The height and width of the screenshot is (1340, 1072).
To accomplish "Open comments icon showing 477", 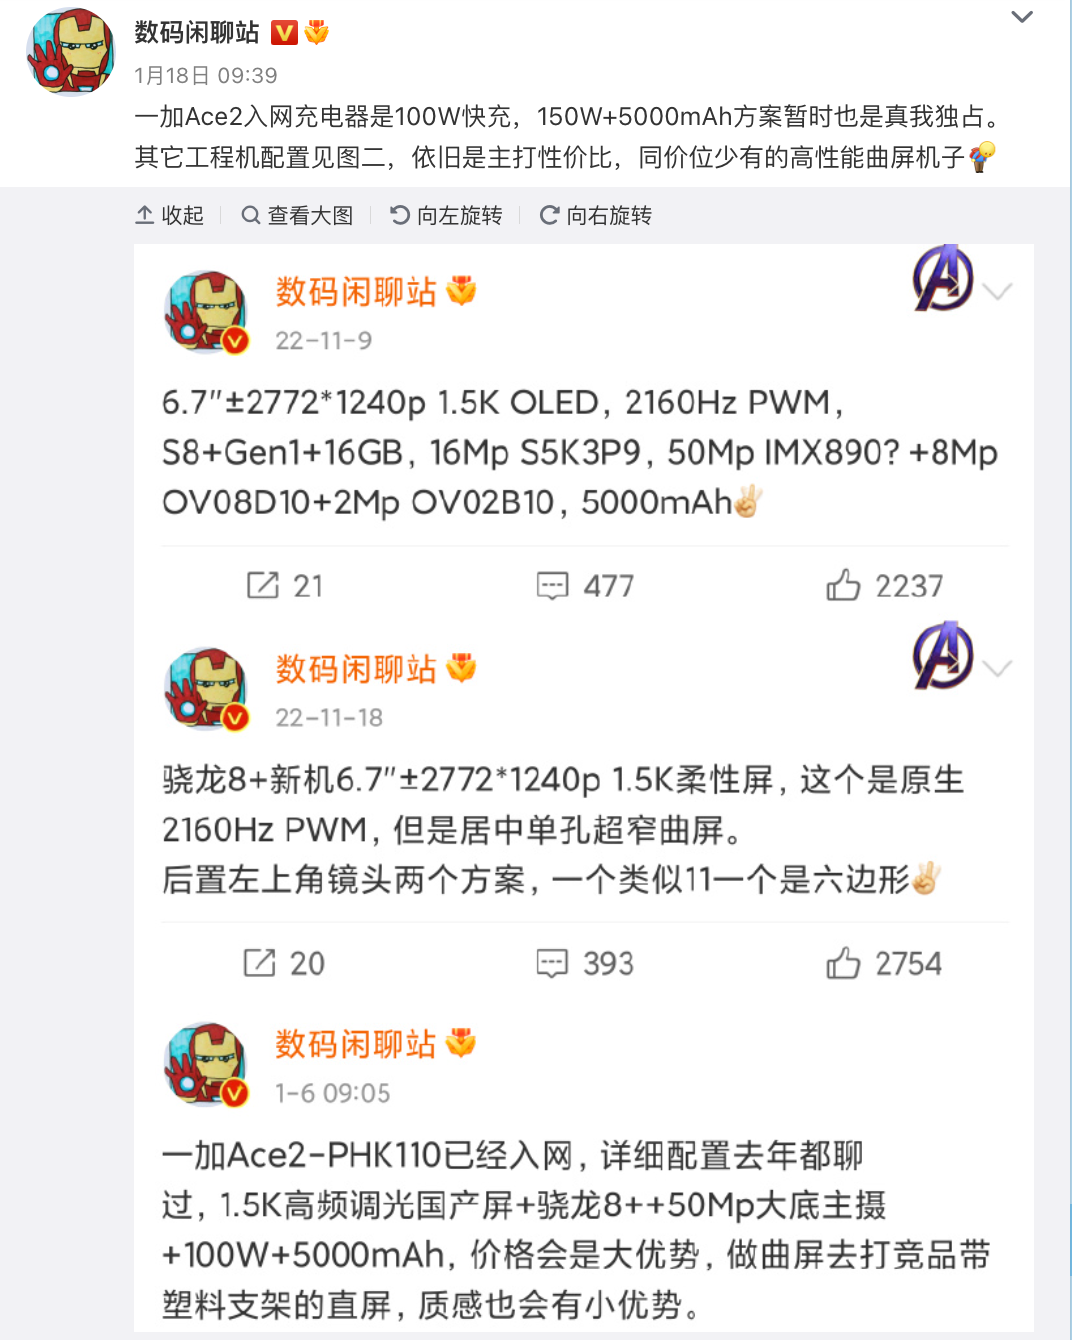I will (552, 586).
